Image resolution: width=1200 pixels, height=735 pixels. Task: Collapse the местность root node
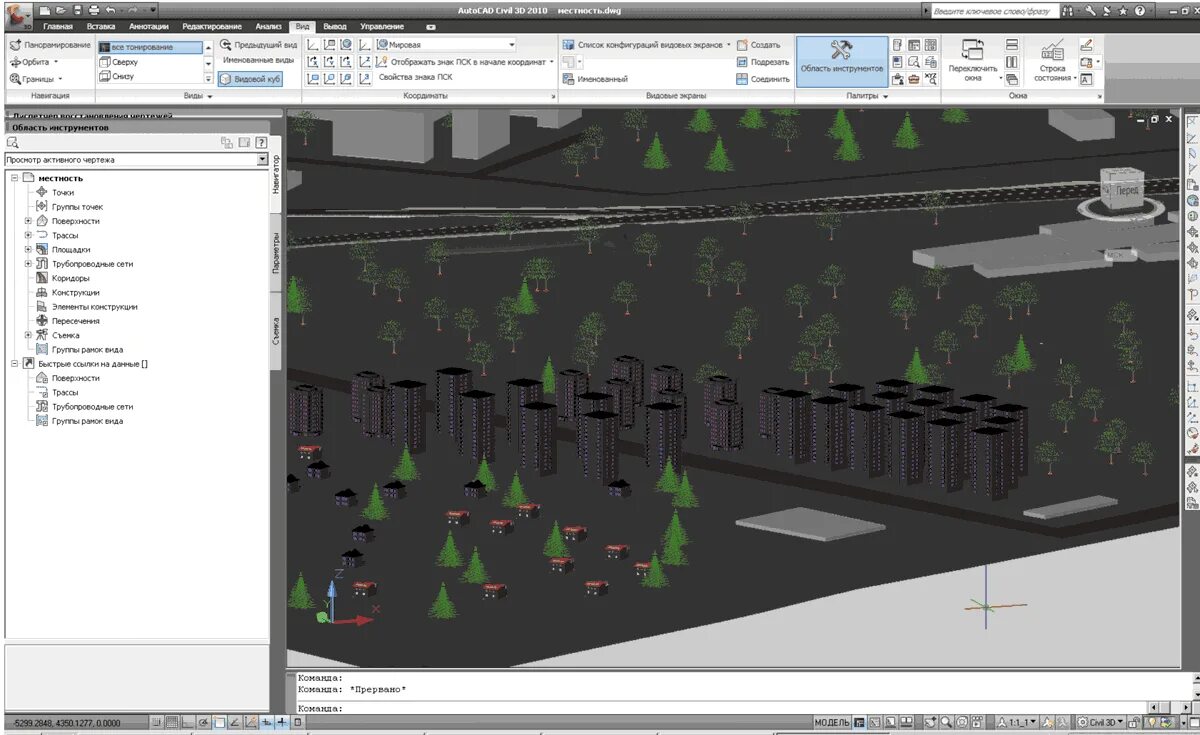point(14,178)
